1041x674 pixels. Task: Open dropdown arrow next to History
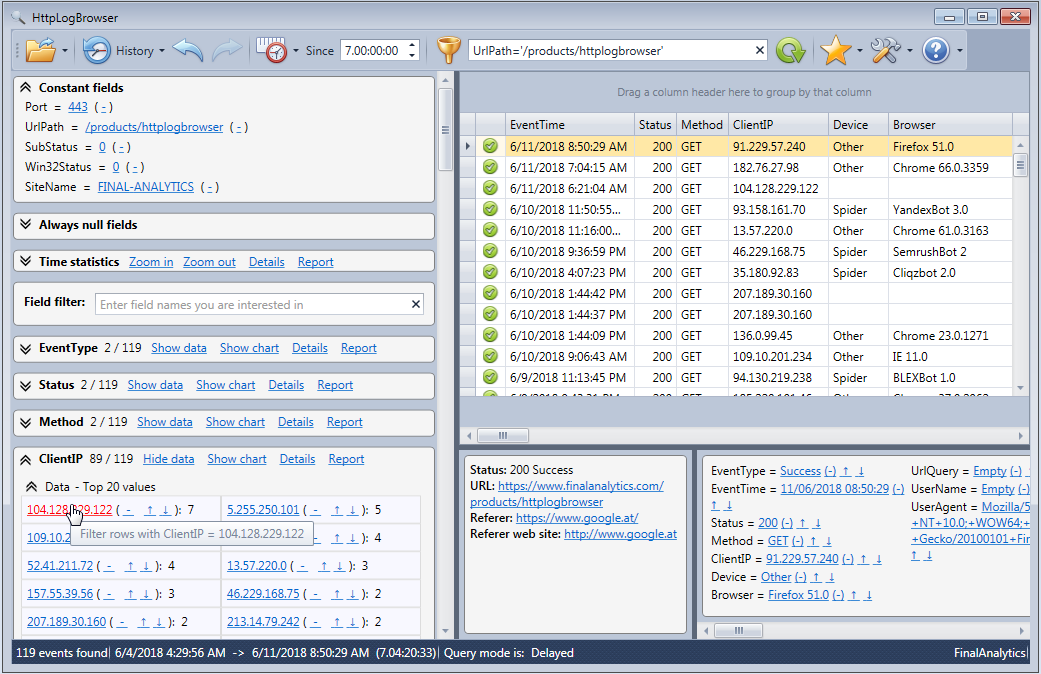pos(162,51)
